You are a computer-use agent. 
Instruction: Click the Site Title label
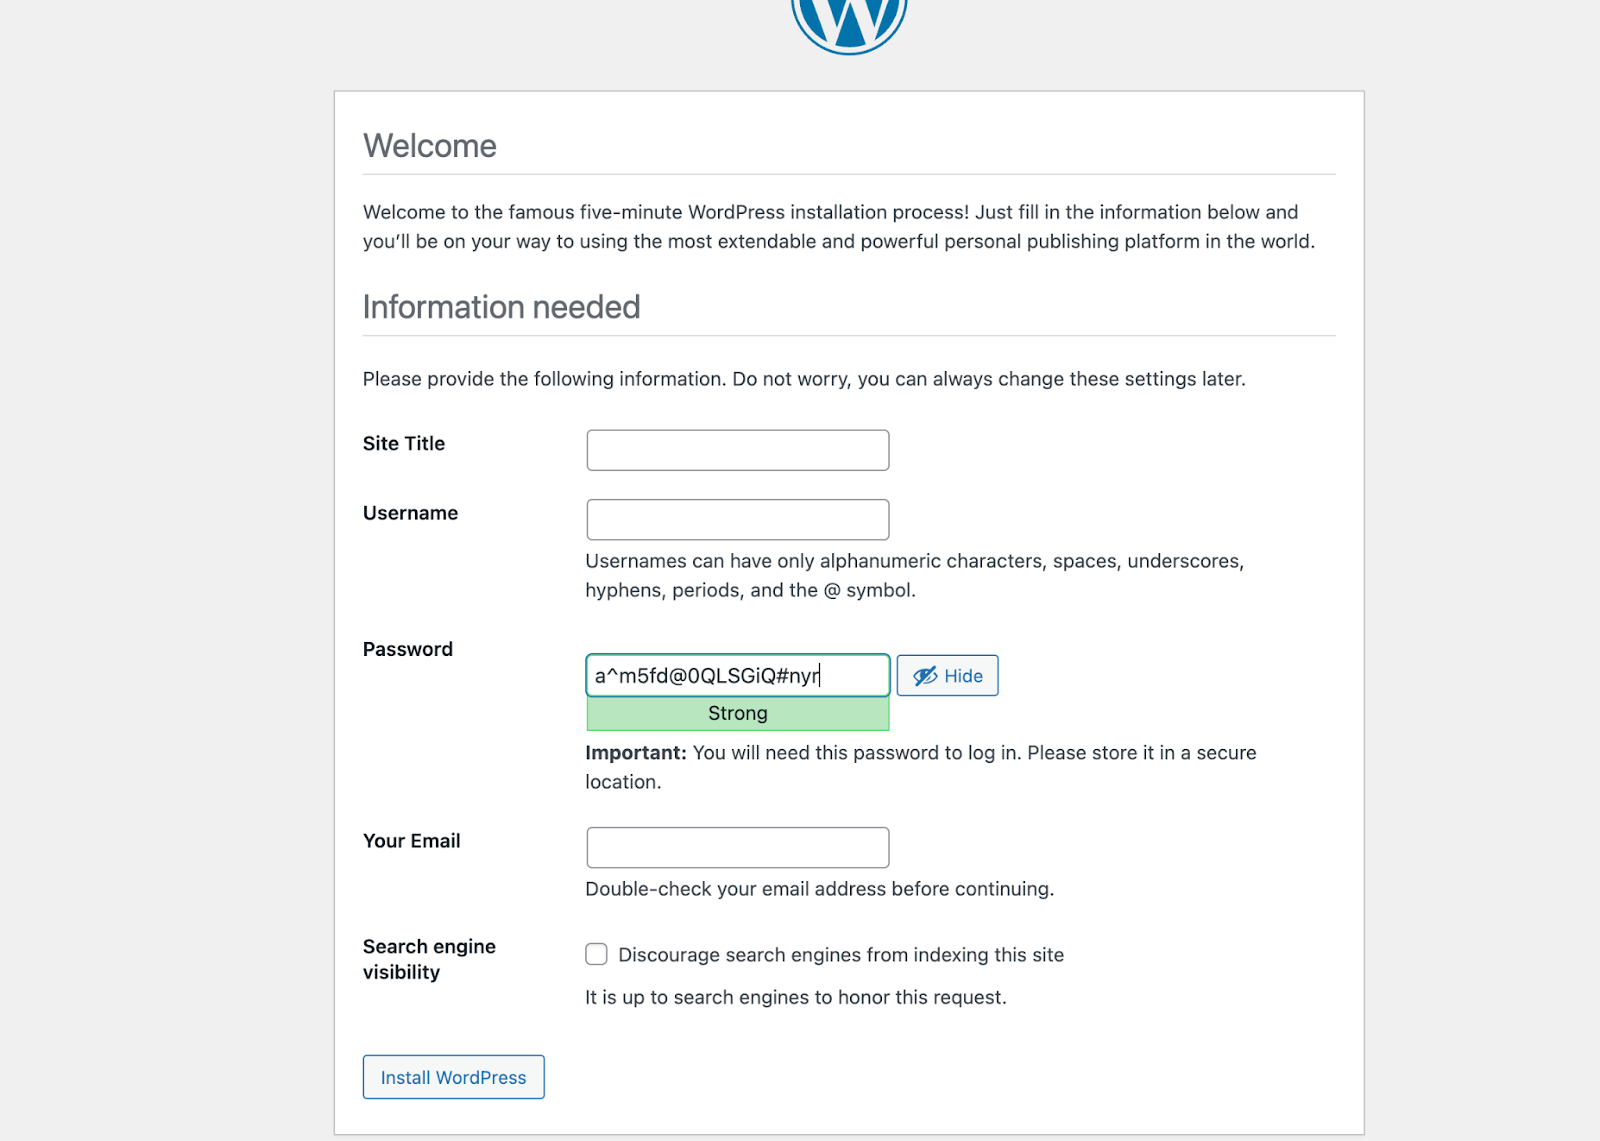[x=403, y=443]
